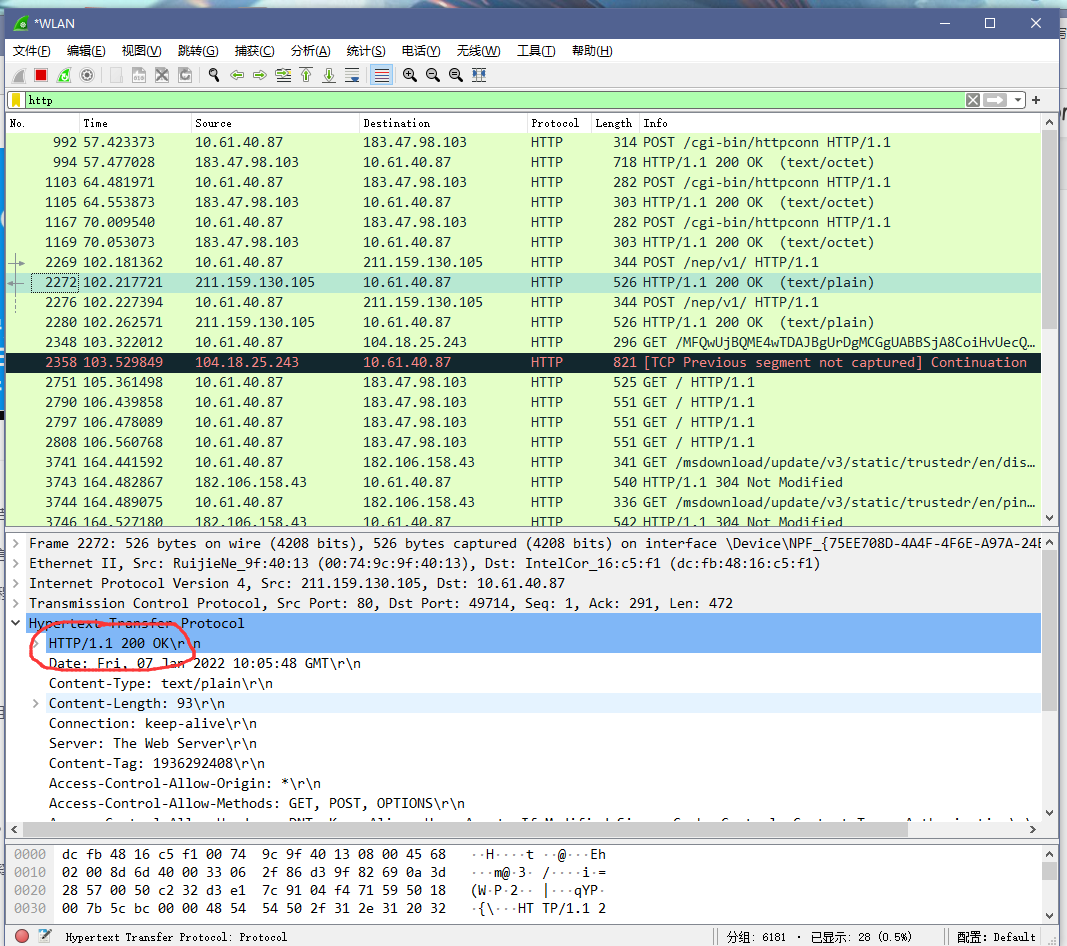The width and height of the screenshot is (1067, 946).
Task: Stop capturing packets with the red square icon
Action: tap(40, 74)
